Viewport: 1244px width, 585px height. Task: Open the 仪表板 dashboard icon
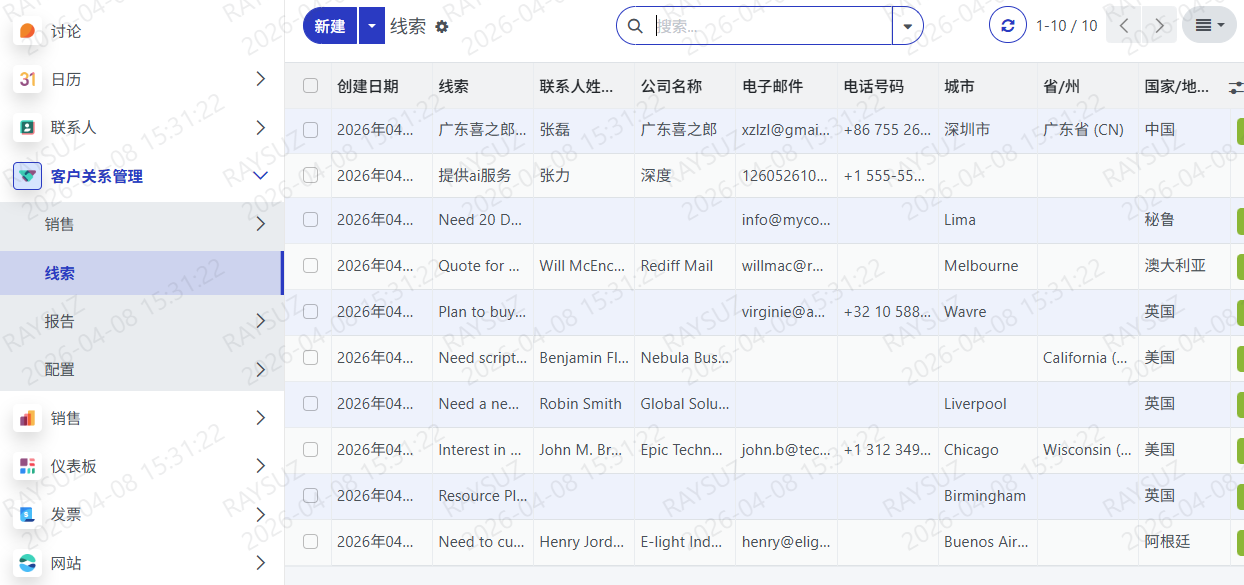coord(27,466)
